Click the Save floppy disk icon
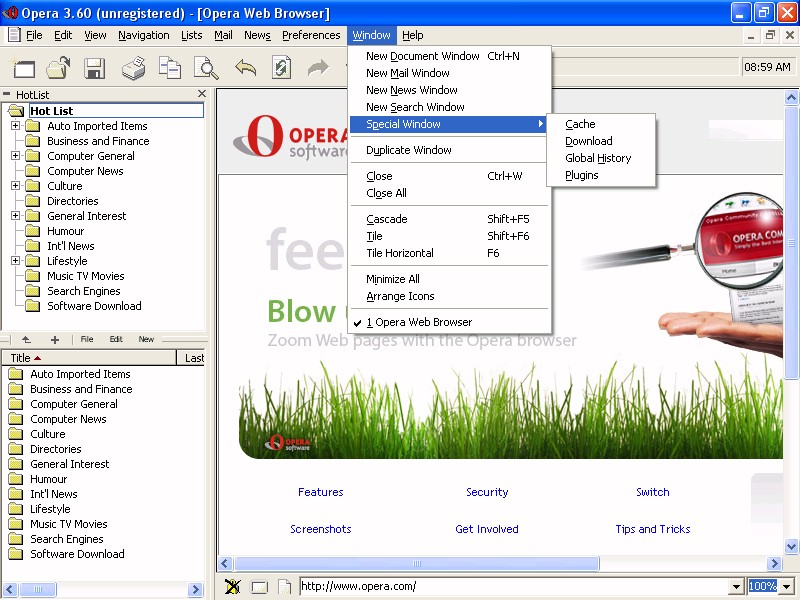 [95, 68]
